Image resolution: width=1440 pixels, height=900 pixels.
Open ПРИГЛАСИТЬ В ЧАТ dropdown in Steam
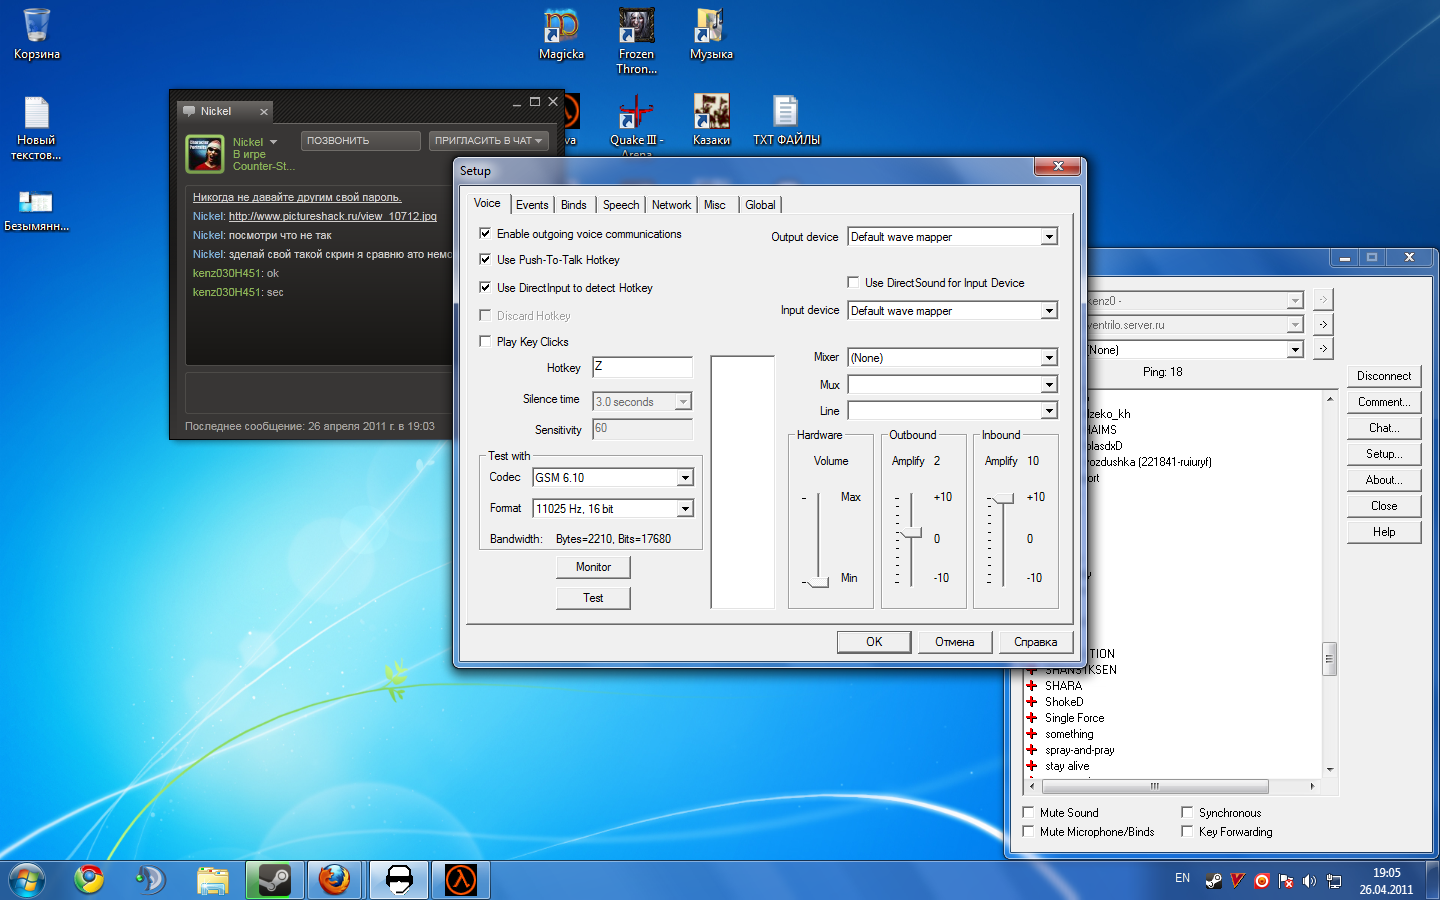click(x=489, y=141)
